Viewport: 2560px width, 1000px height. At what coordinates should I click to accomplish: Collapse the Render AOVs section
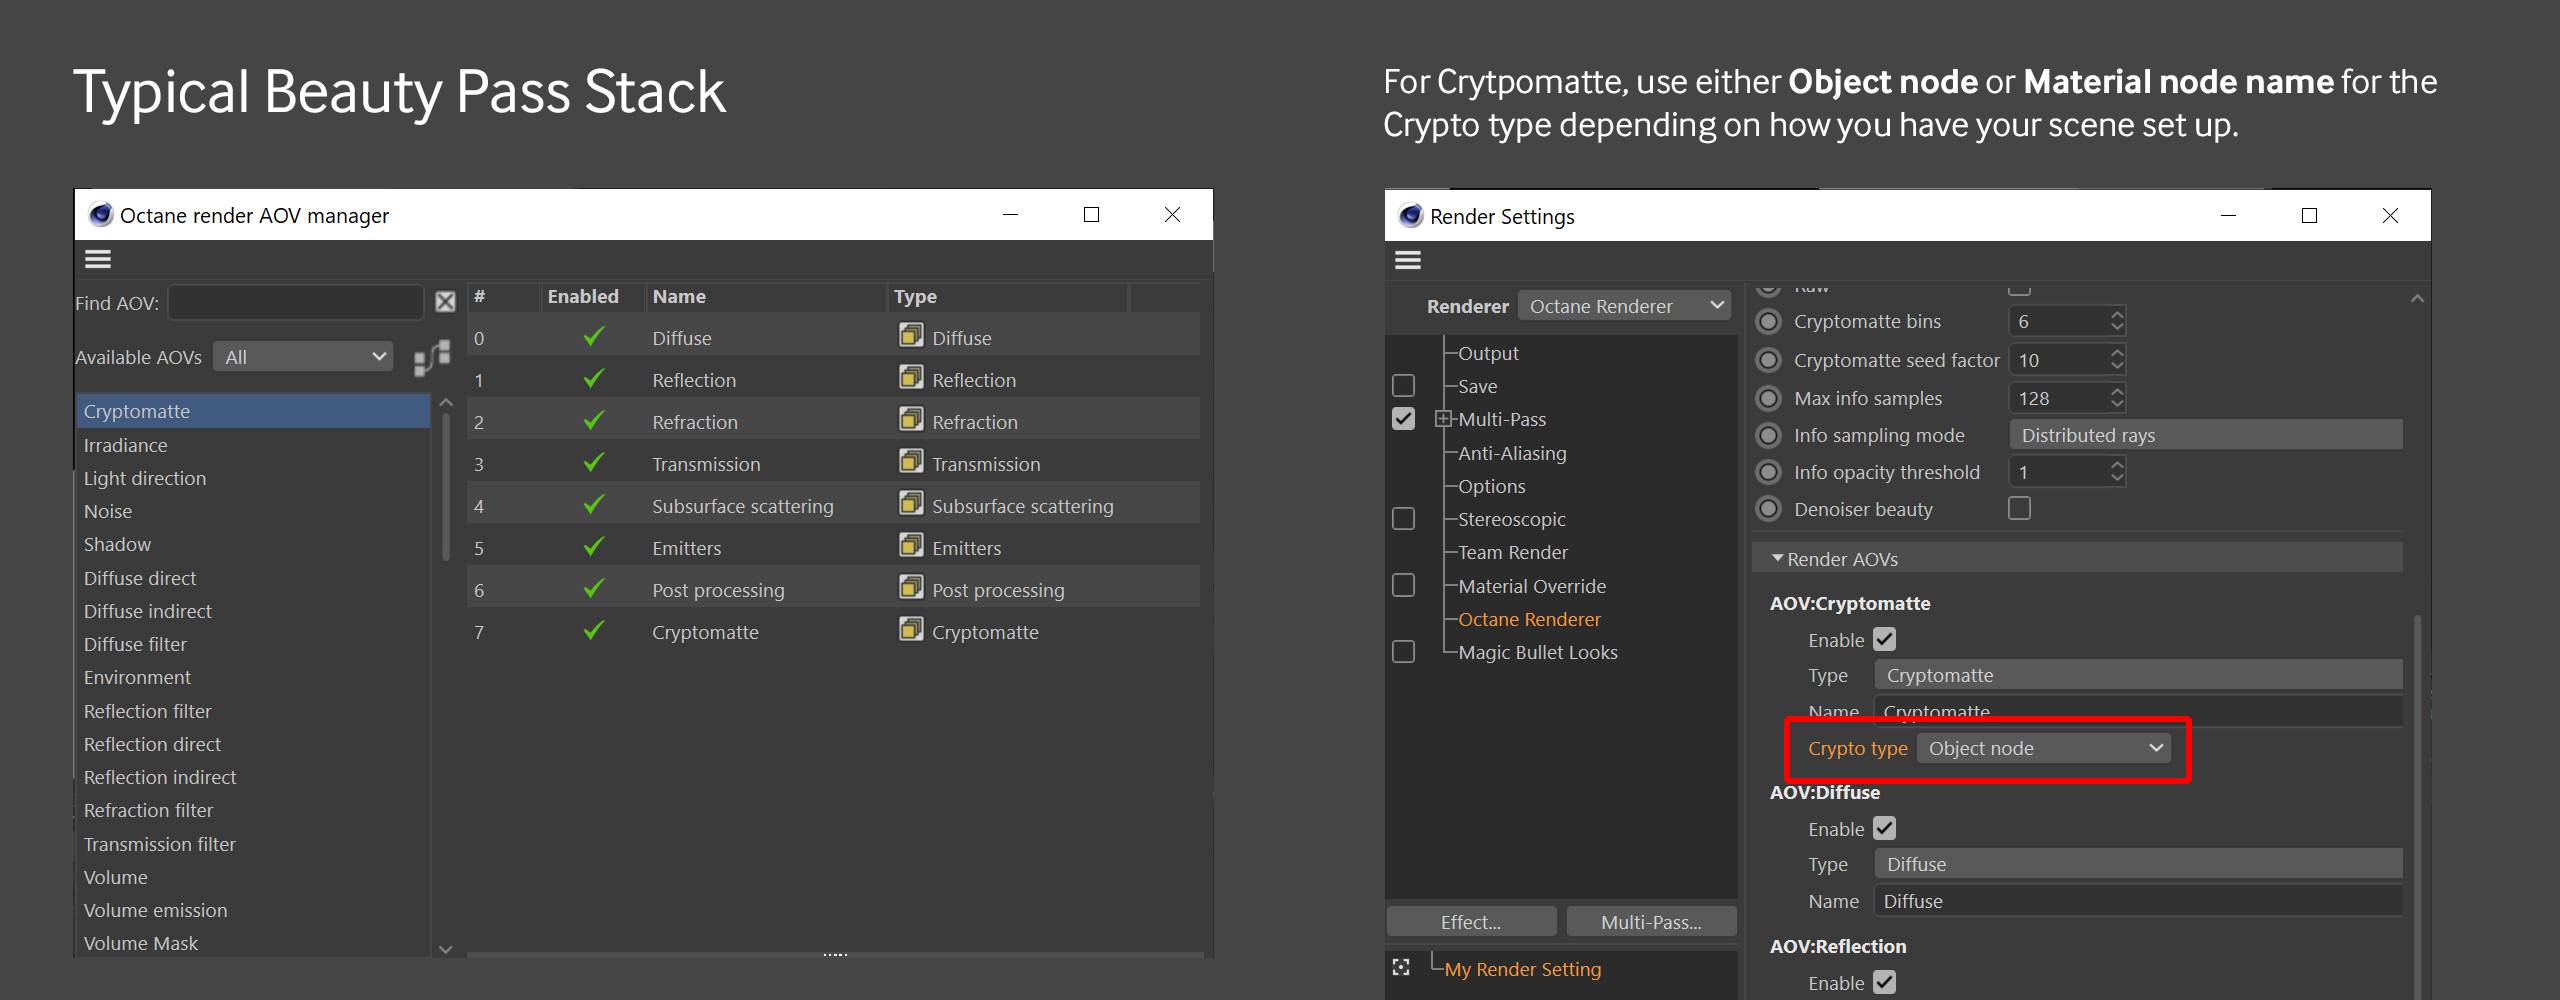point(1777,559)
